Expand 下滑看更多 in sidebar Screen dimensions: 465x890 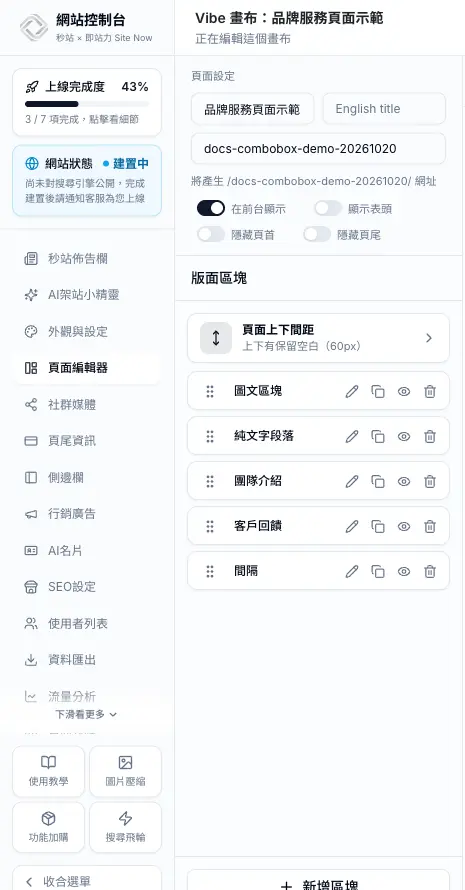pos(86,714)
